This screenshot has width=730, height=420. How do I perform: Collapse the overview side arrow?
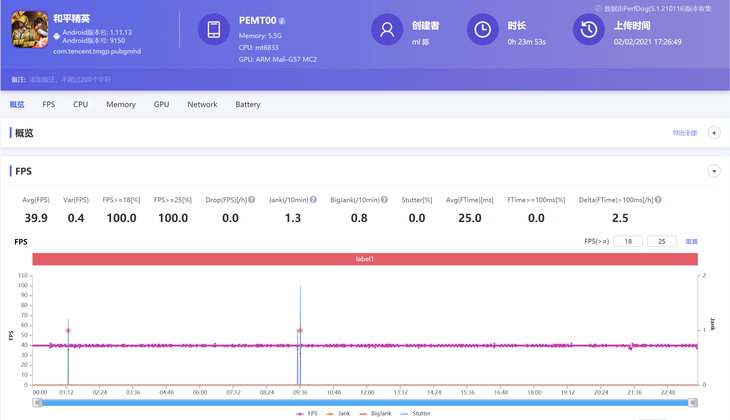(x=714, y=133)
